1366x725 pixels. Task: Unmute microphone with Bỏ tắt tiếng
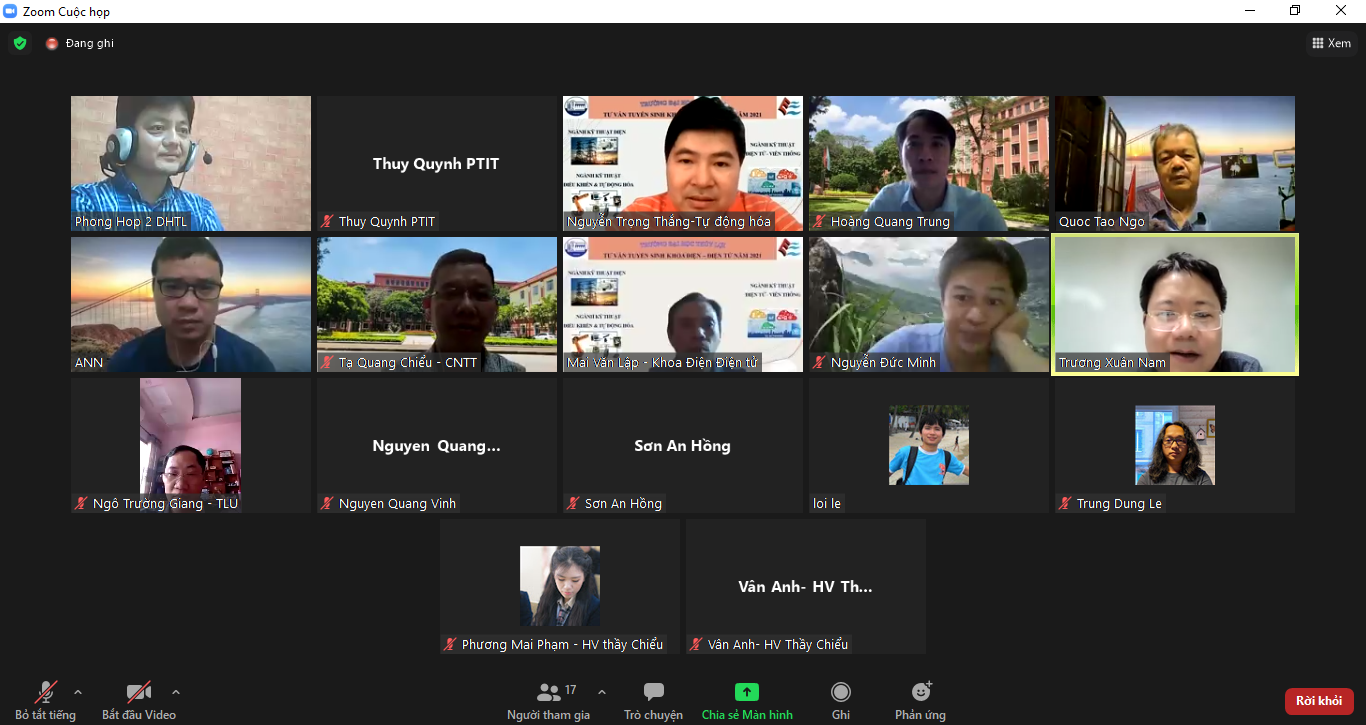(x=45, y=700)
